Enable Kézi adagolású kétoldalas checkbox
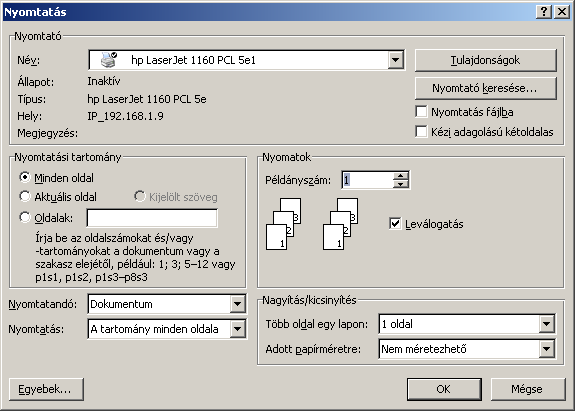Viewport: 575px width, 411px height. (x=421, y=131)
